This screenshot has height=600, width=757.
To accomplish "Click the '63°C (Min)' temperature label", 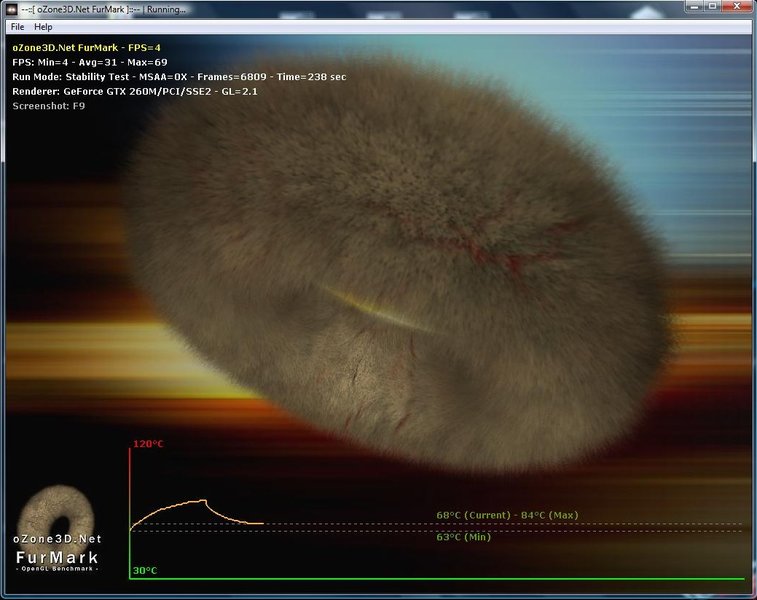I will click(x=463, y=537).
